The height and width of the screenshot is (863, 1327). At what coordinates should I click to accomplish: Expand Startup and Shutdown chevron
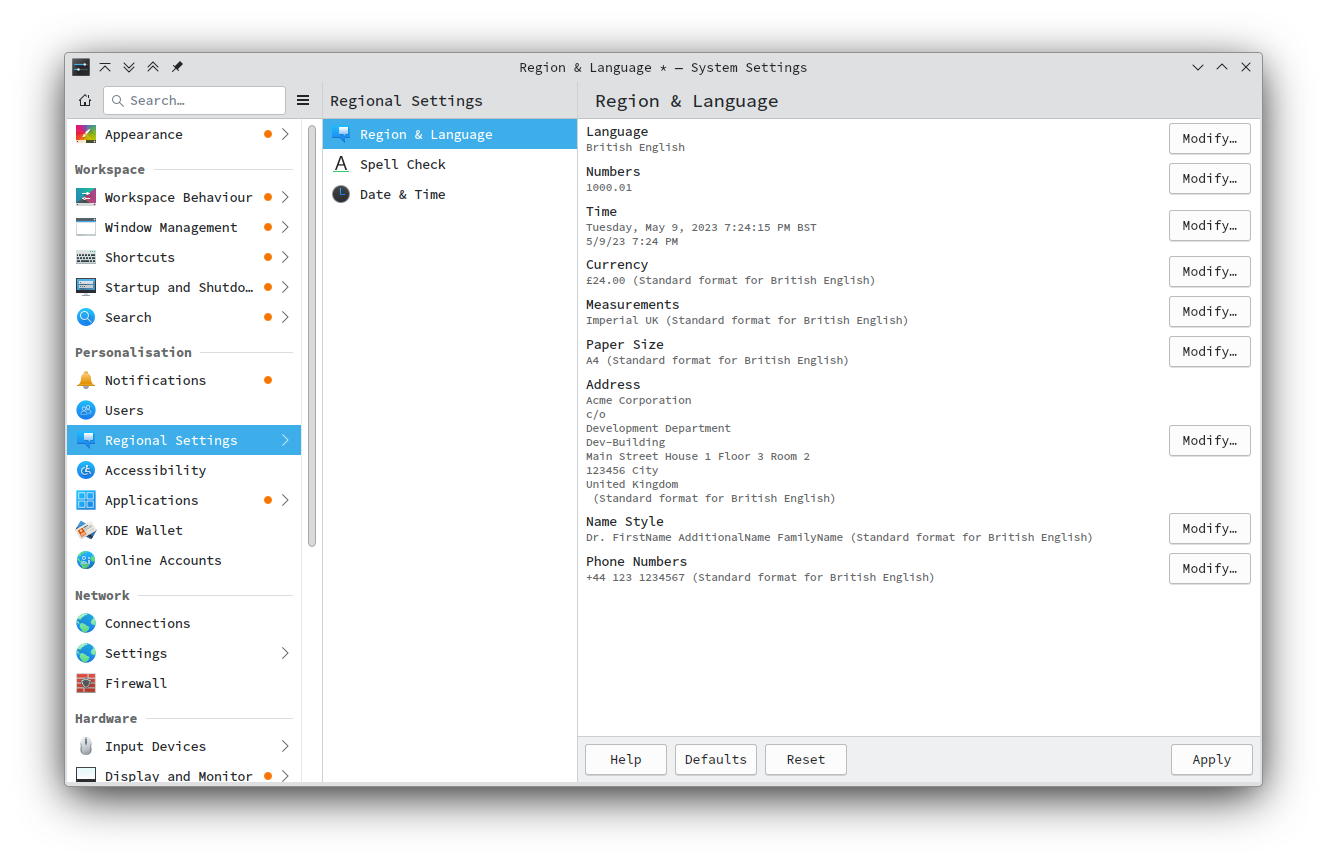(285, 287)
